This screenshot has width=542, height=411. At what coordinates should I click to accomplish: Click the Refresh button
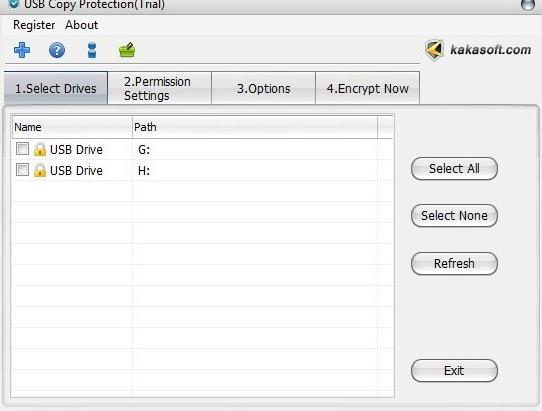coord(454,263)
